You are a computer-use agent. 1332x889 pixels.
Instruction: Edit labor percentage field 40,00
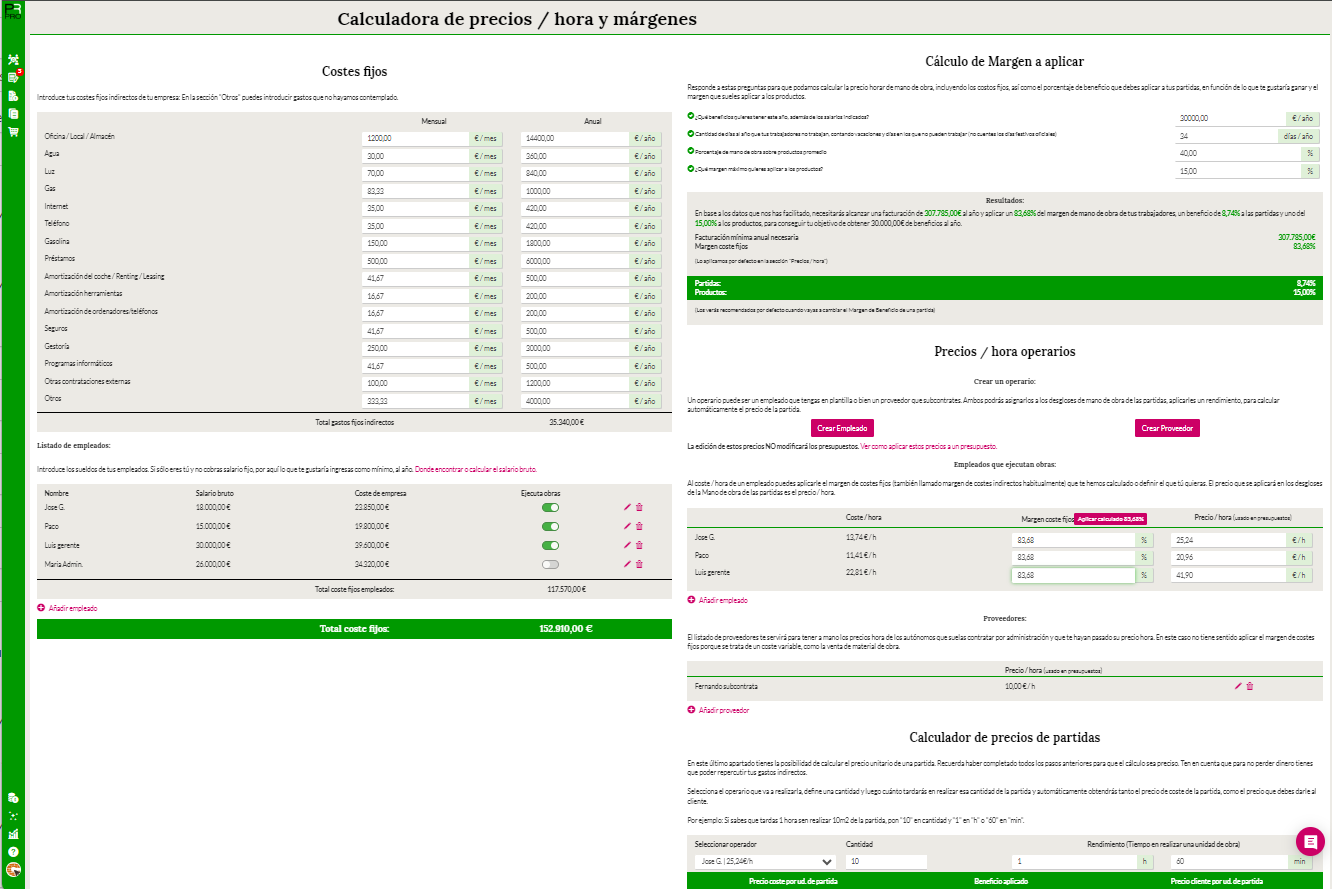pyautogui.click(x=1238, y=154)
